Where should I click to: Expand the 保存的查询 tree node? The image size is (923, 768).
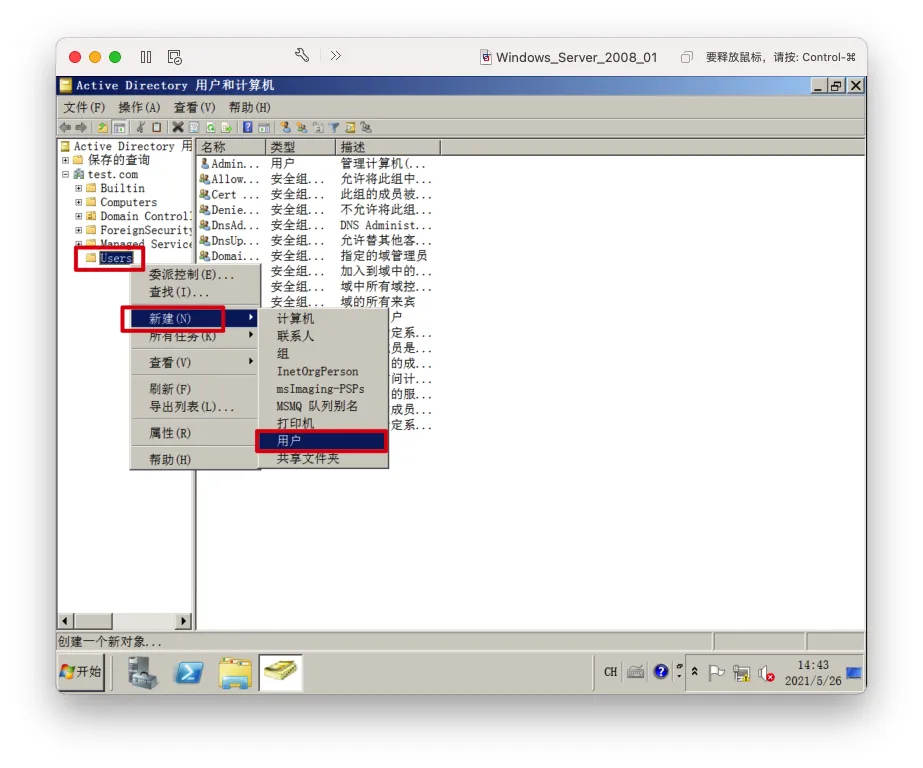pos(65,160)
